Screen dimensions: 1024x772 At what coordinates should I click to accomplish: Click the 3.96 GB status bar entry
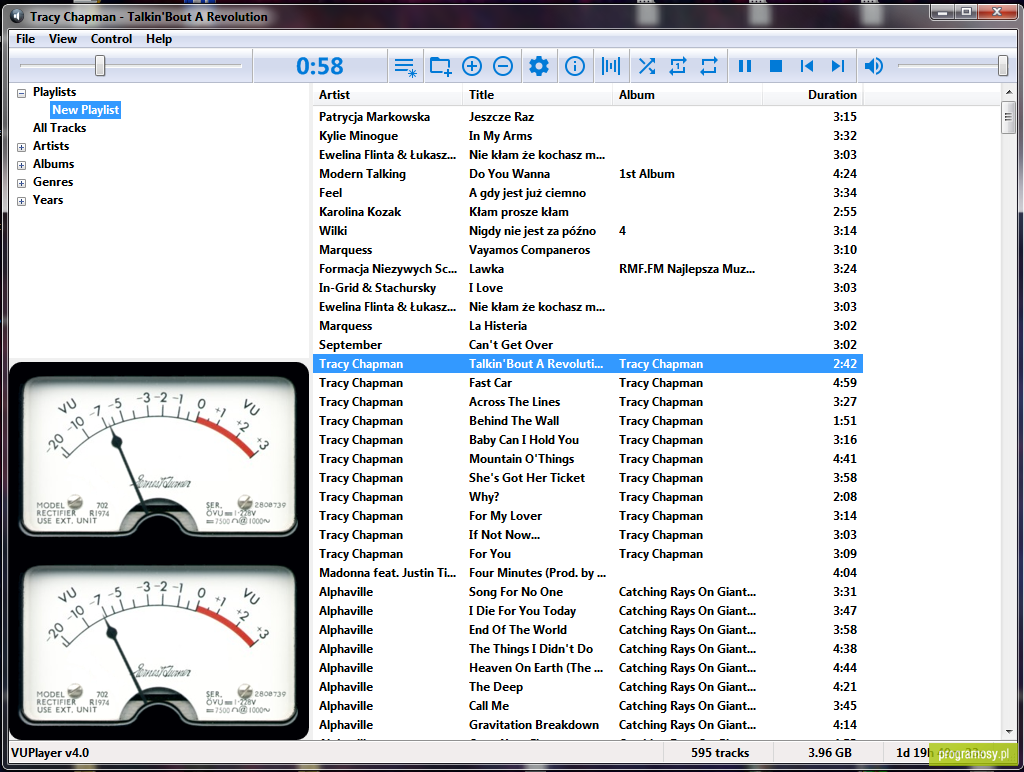(x=829, y=752)
